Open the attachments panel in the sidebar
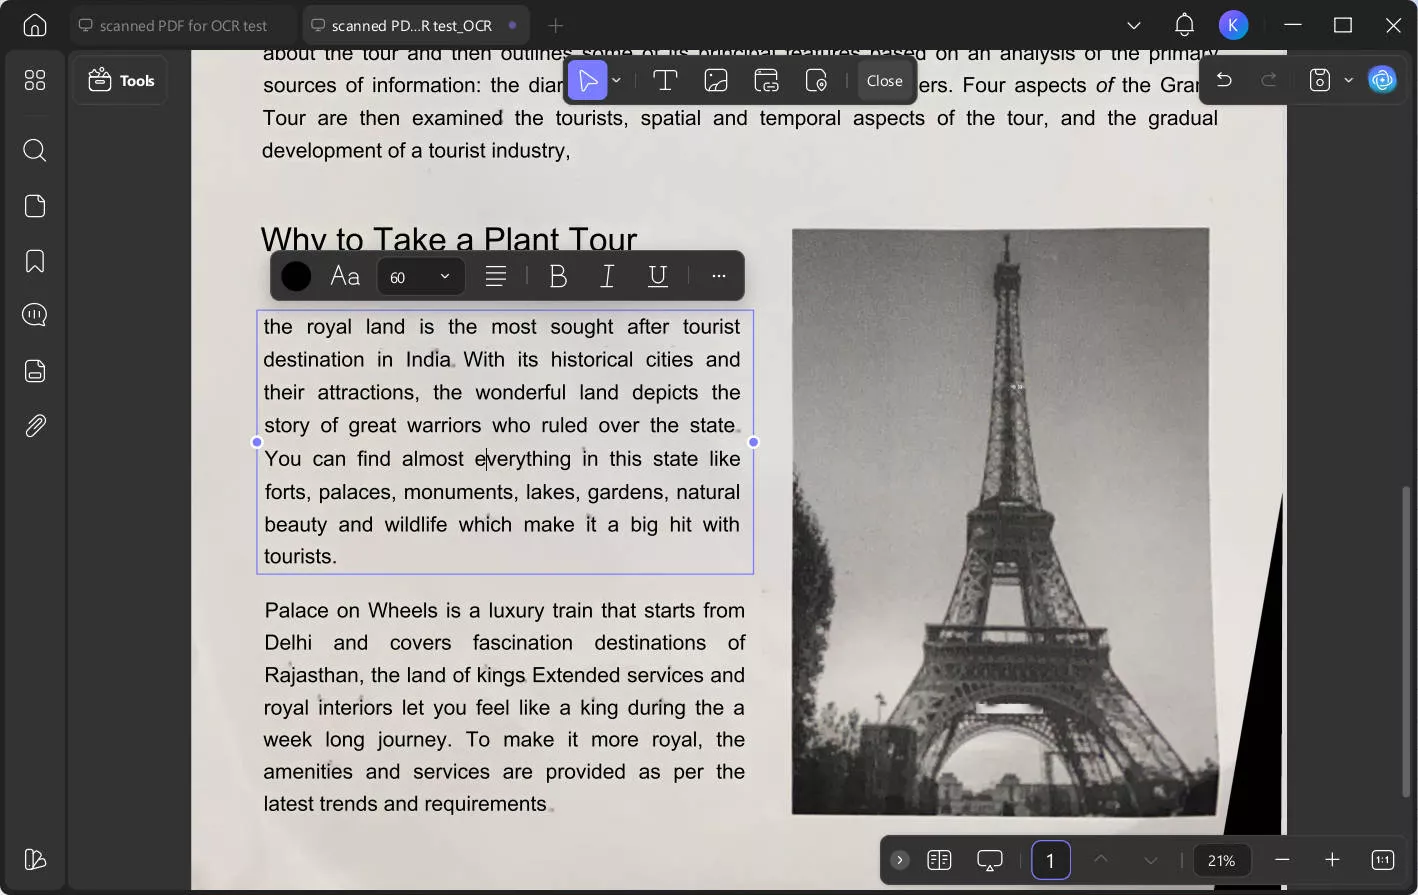Image resolution: width=1418 pixels, height=895 pixels. point(34,425)
